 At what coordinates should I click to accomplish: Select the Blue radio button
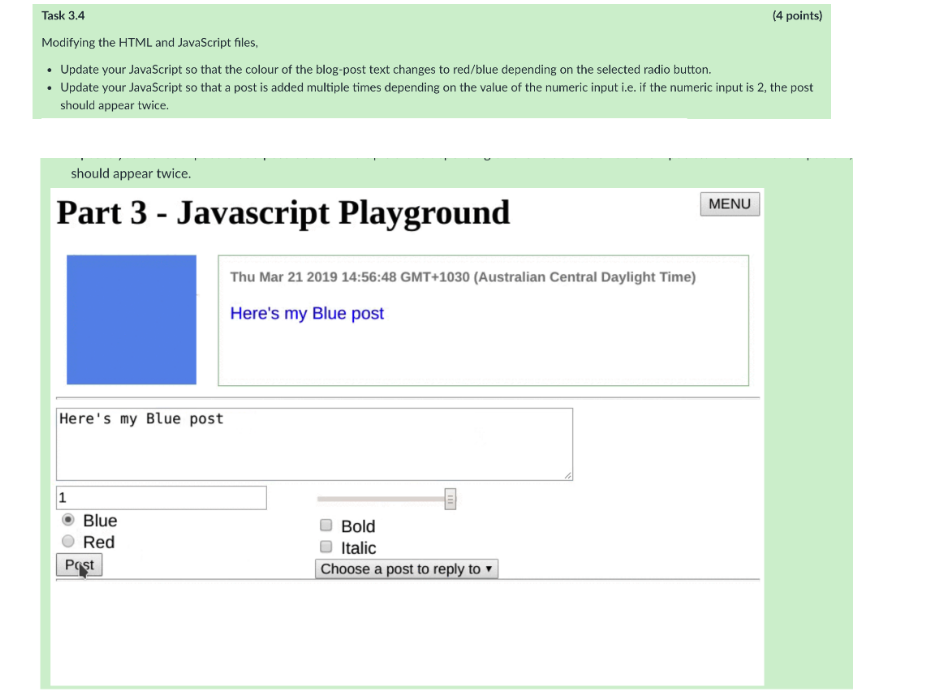click(x=67, y=520)
